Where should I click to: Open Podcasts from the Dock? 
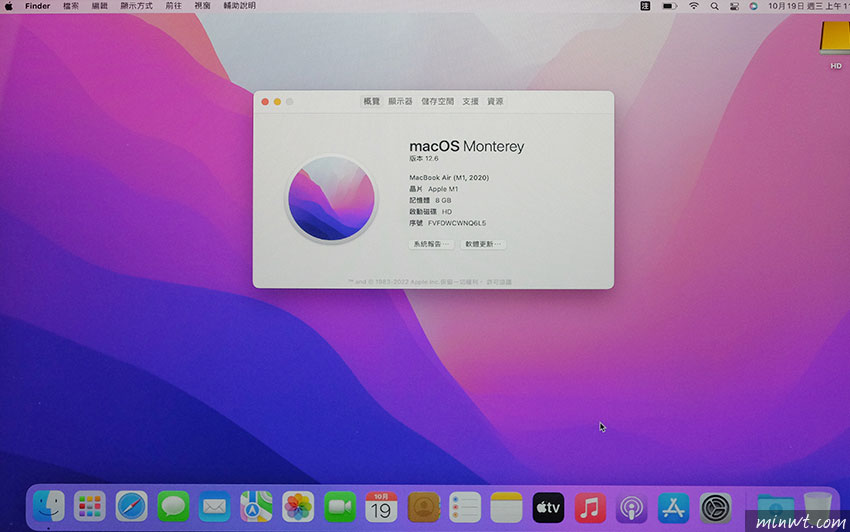(x=632, y=507)
